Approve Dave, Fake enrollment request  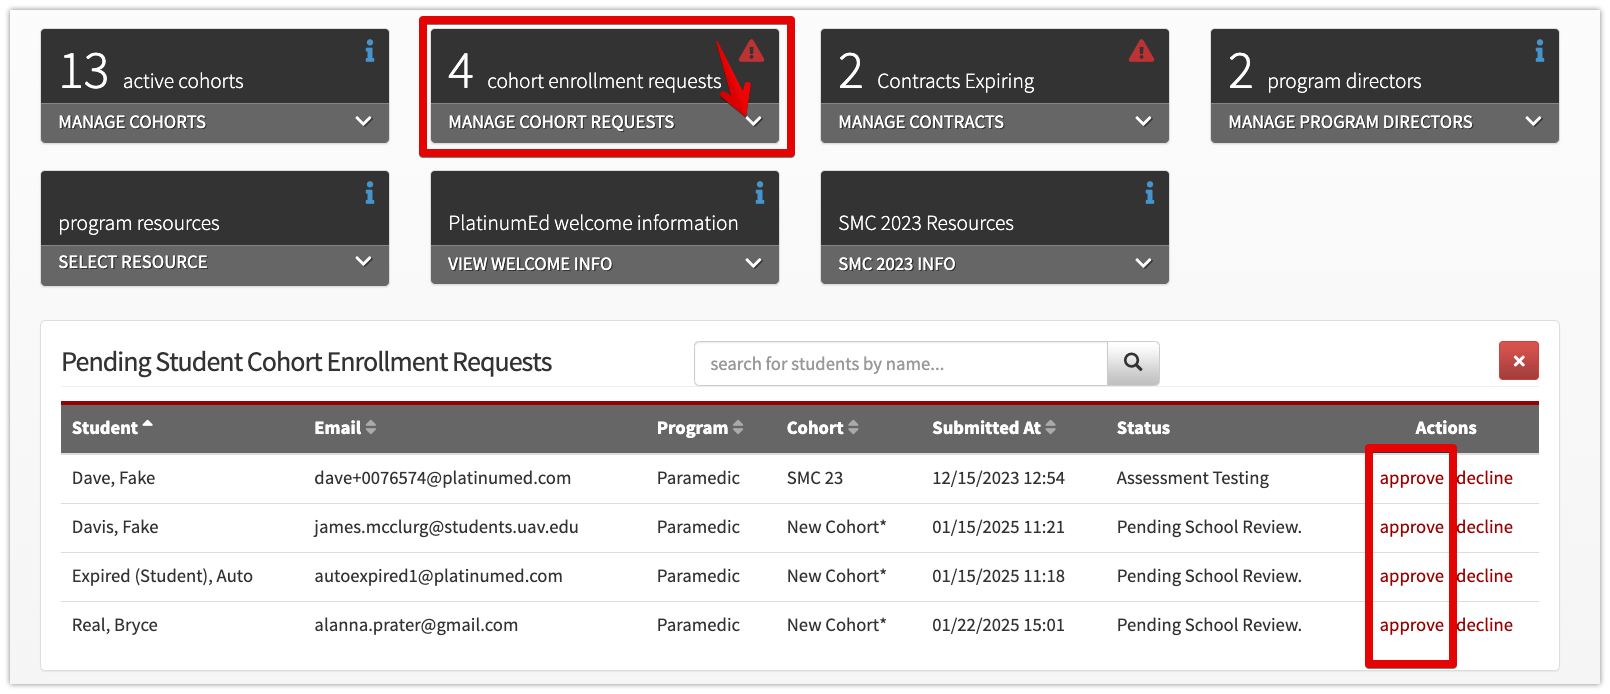coord(1411,478)
